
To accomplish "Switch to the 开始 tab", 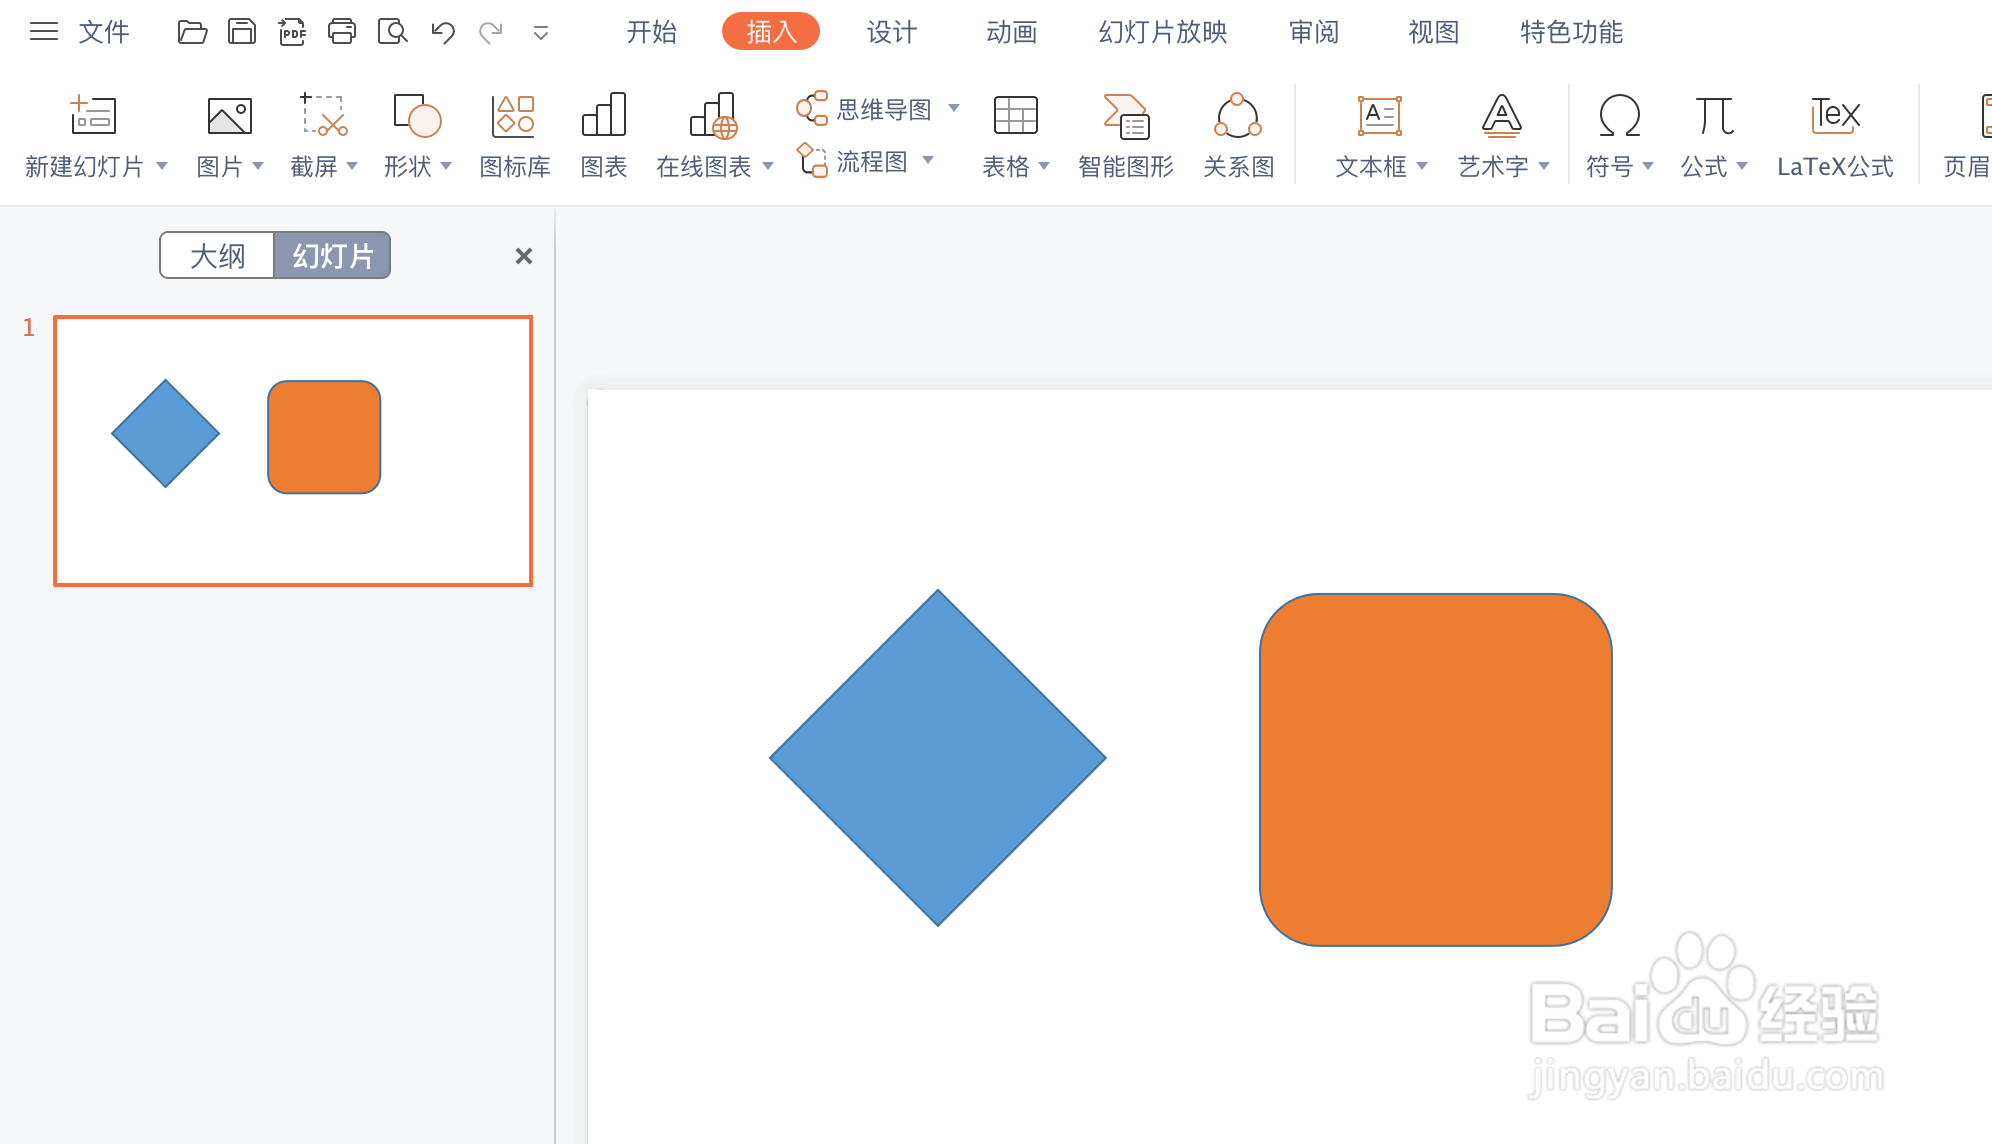I will pyautogui.click(x=652, y=32).
